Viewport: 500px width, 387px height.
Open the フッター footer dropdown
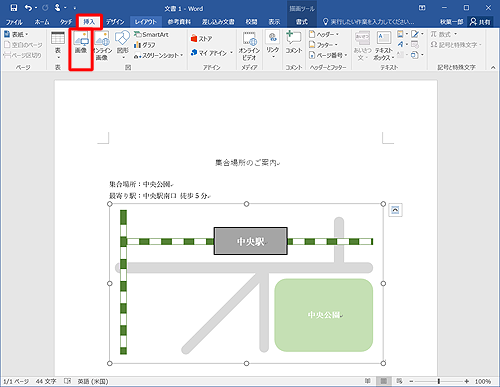323,45
